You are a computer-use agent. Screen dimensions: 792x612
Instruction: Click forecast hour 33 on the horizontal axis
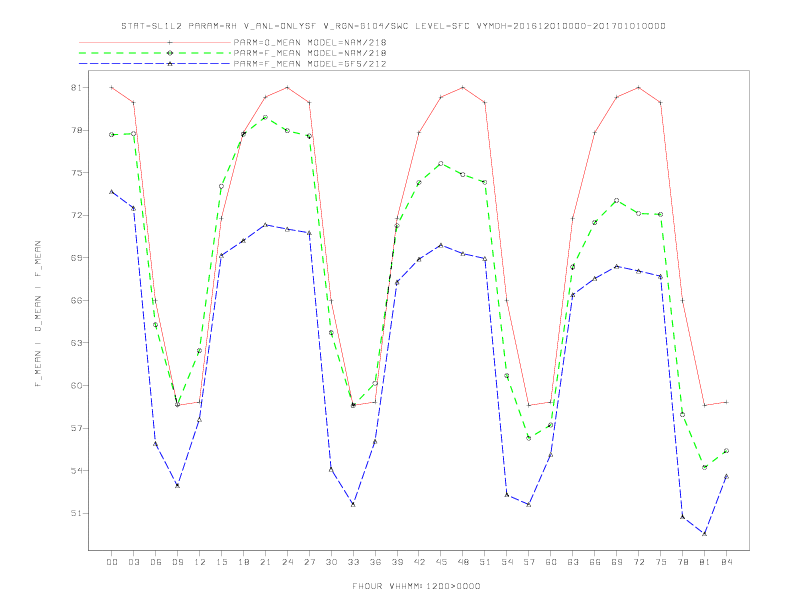(x=353, y=562)
